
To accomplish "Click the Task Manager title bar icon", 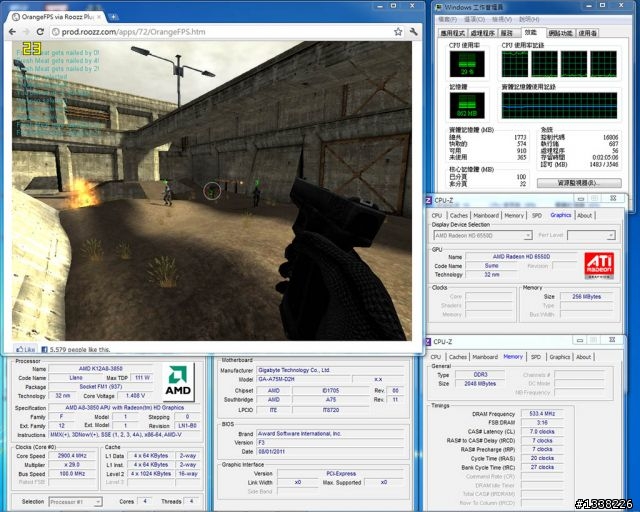I will [x=438, y=7].
